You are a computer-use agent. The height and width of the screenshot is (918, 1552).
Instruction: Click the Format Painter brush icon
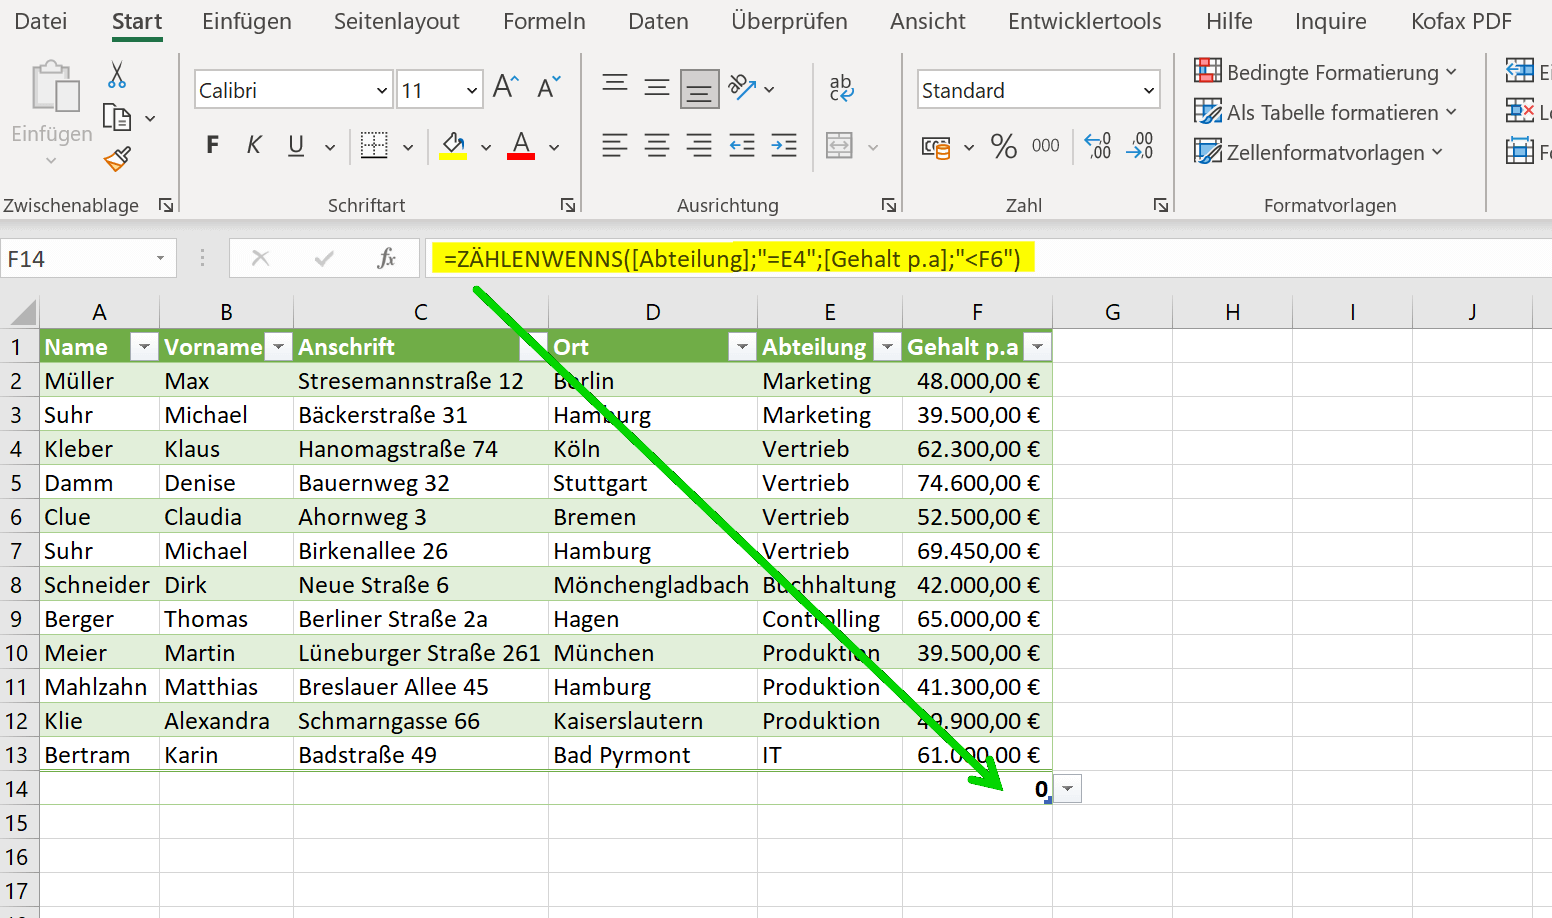click(117, 158)
